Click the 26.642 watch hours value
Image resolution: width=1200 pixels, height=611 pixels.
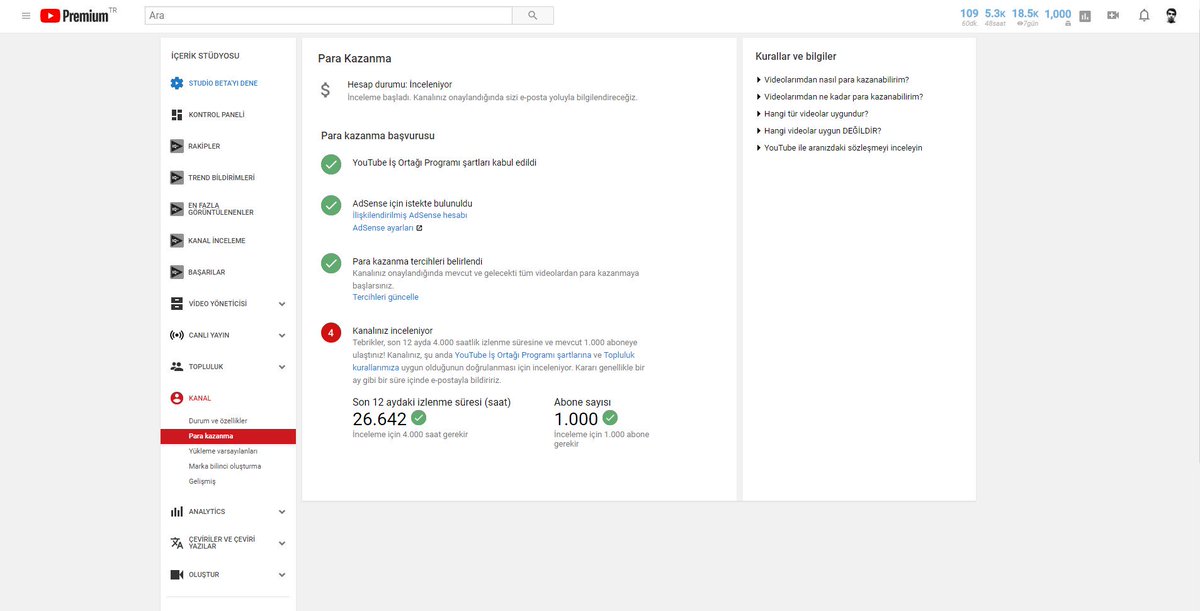coord(380,419)
